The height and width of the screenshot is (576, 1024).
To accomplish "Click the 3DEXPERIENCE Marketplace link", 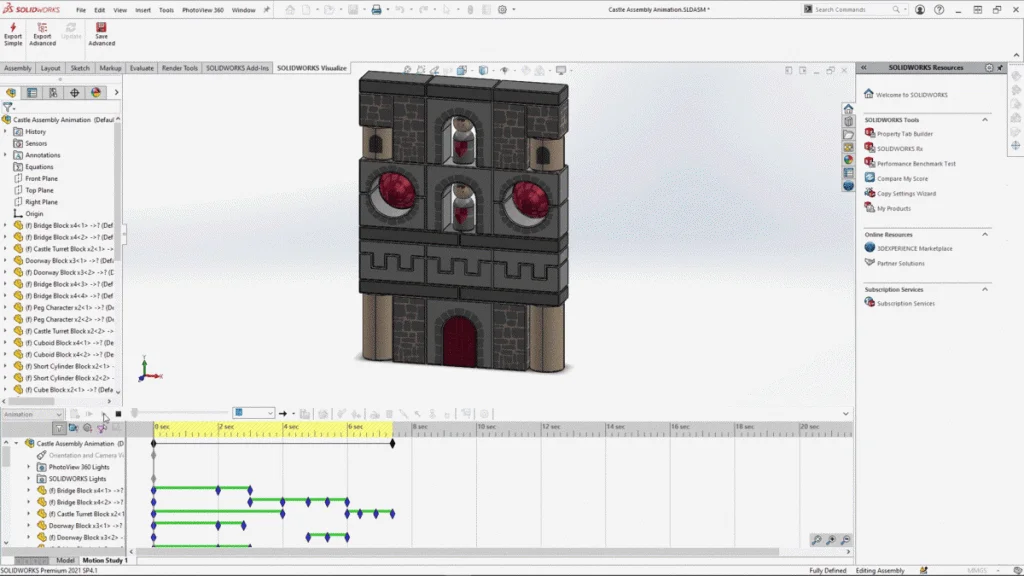I will tap(914, 248).
